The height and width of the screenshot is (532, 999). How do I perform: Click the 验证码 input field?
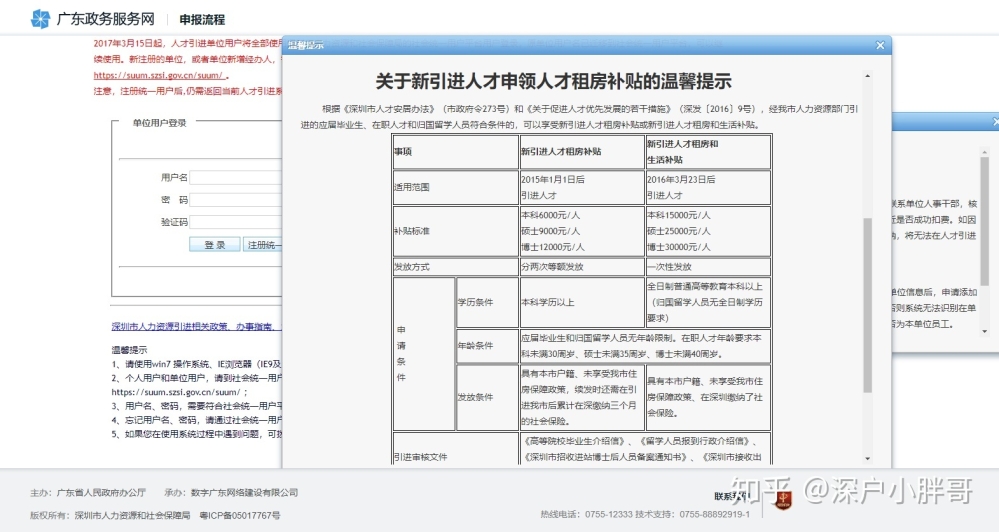235,222
